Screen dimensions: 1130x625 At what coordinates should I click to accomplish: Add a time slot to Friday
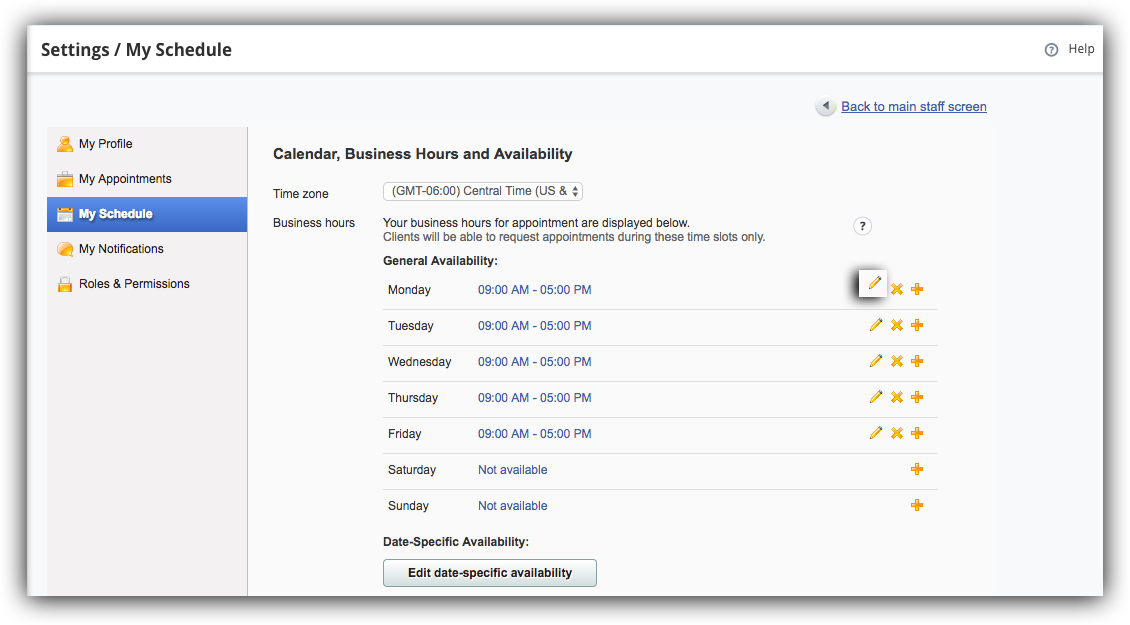click(917, 433)
